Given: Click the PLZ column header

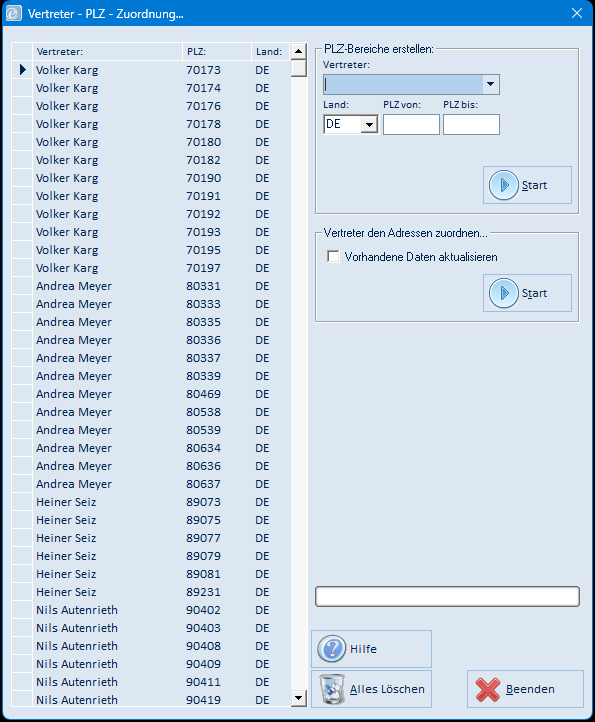Looking at the screenshot, I should tap(217, 52).
